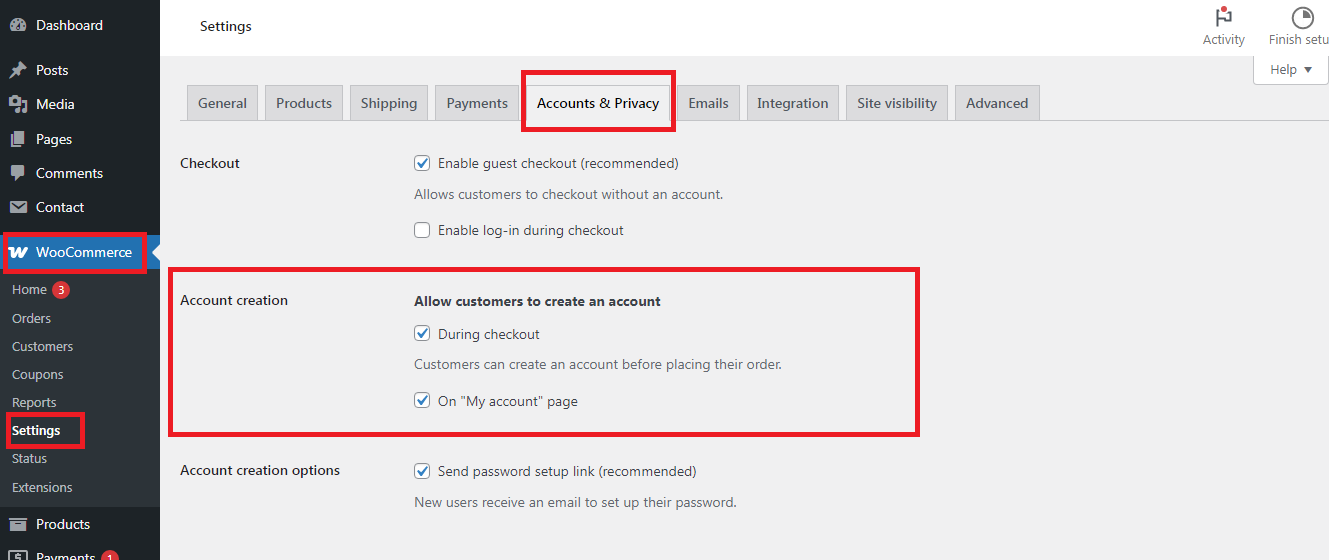Uncheck Enable guest checkout option
The height and width of the screenshot is (560, 1329).
[x=422, y=163]
